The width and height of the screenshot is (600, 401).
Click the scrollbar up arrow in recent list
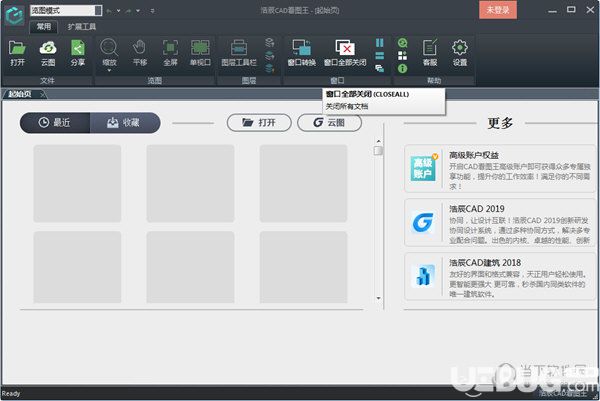pyautogui.click(x=378, y=141)
